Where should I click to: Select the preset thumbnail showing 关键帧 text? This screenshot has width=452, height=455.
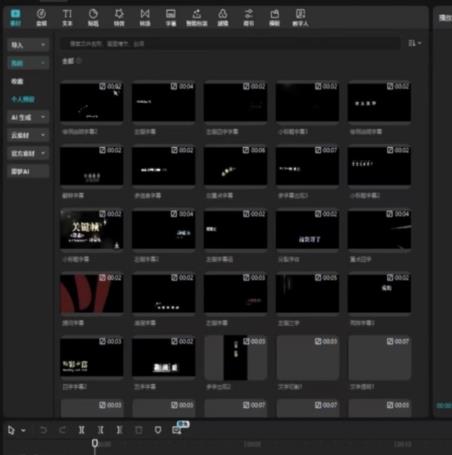coord(92,229)
